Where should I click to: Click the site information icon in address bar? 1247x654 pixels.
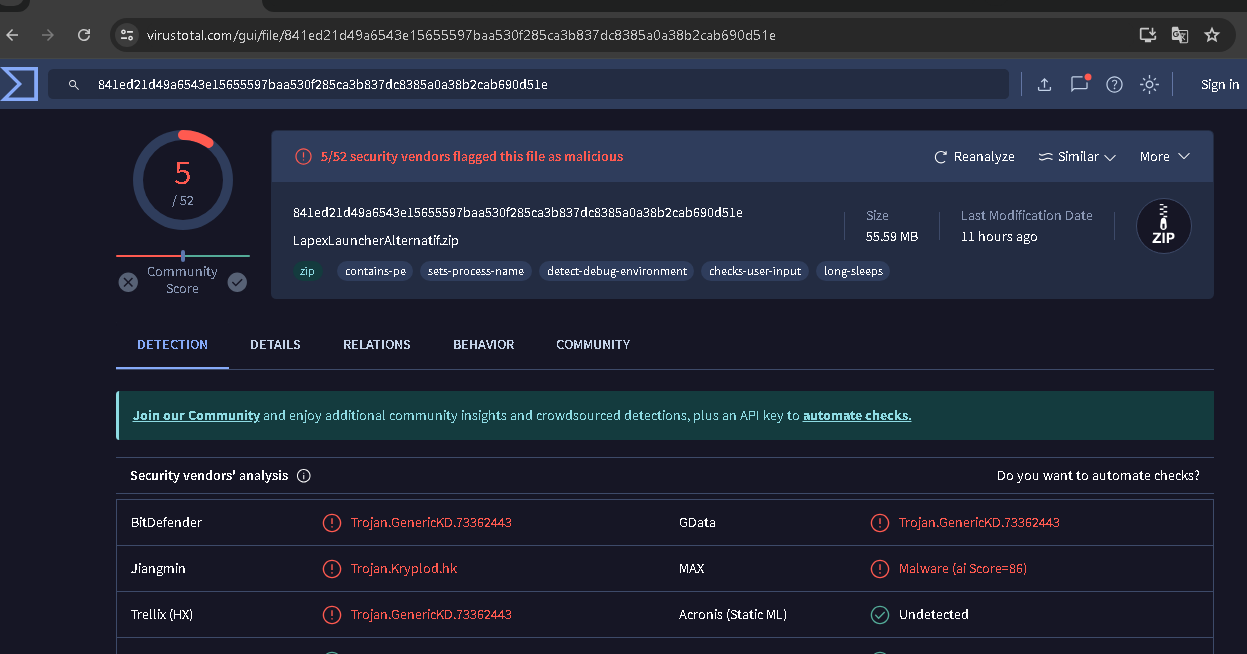tap(126, 35)
